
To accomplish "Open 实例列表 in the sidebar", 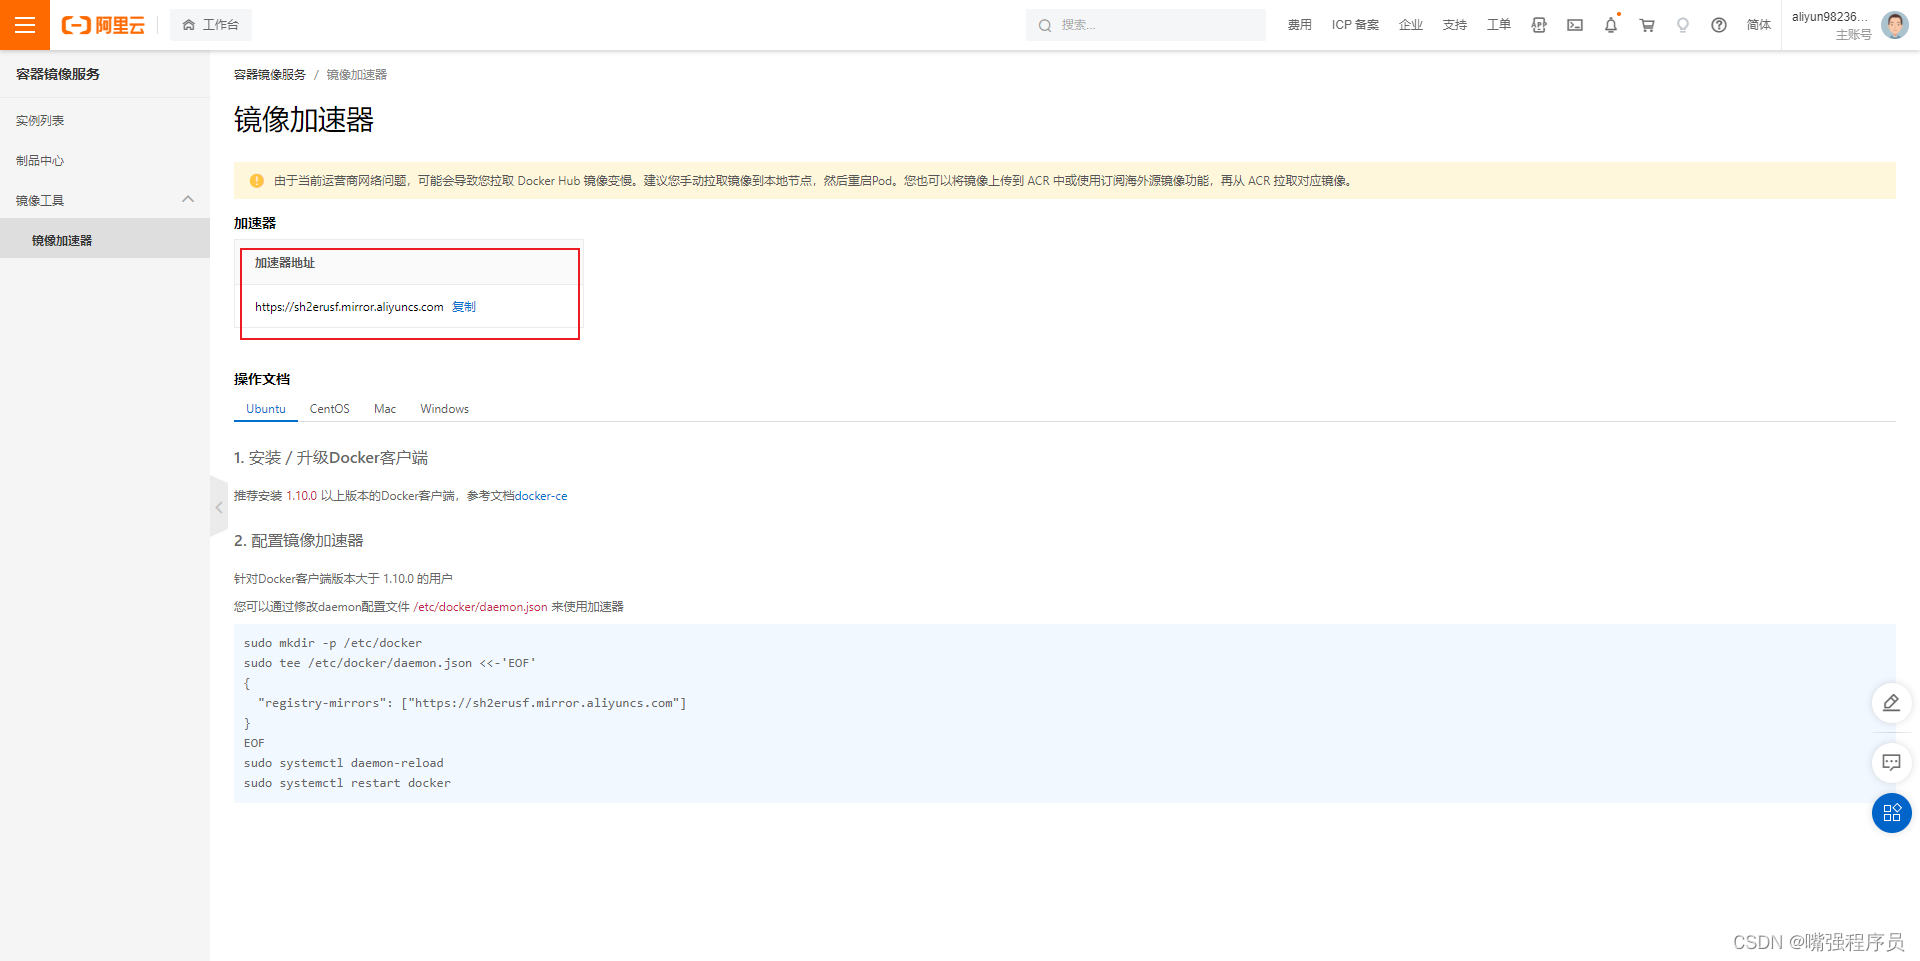I will point(40,121).
